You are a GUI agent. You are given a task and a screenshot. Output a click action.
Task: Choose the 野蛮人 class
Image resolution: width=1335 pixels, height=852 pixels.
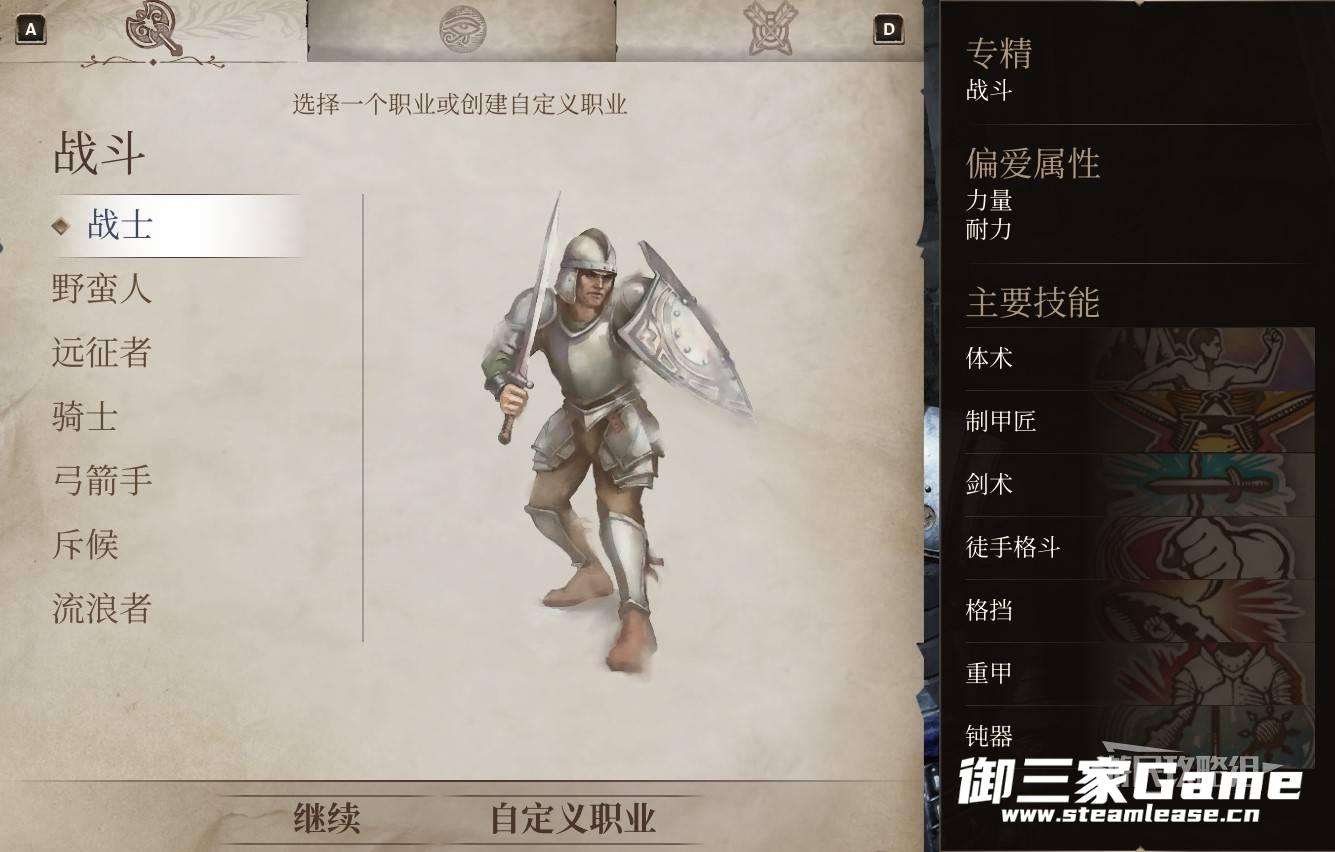click(x=101, y=290)
